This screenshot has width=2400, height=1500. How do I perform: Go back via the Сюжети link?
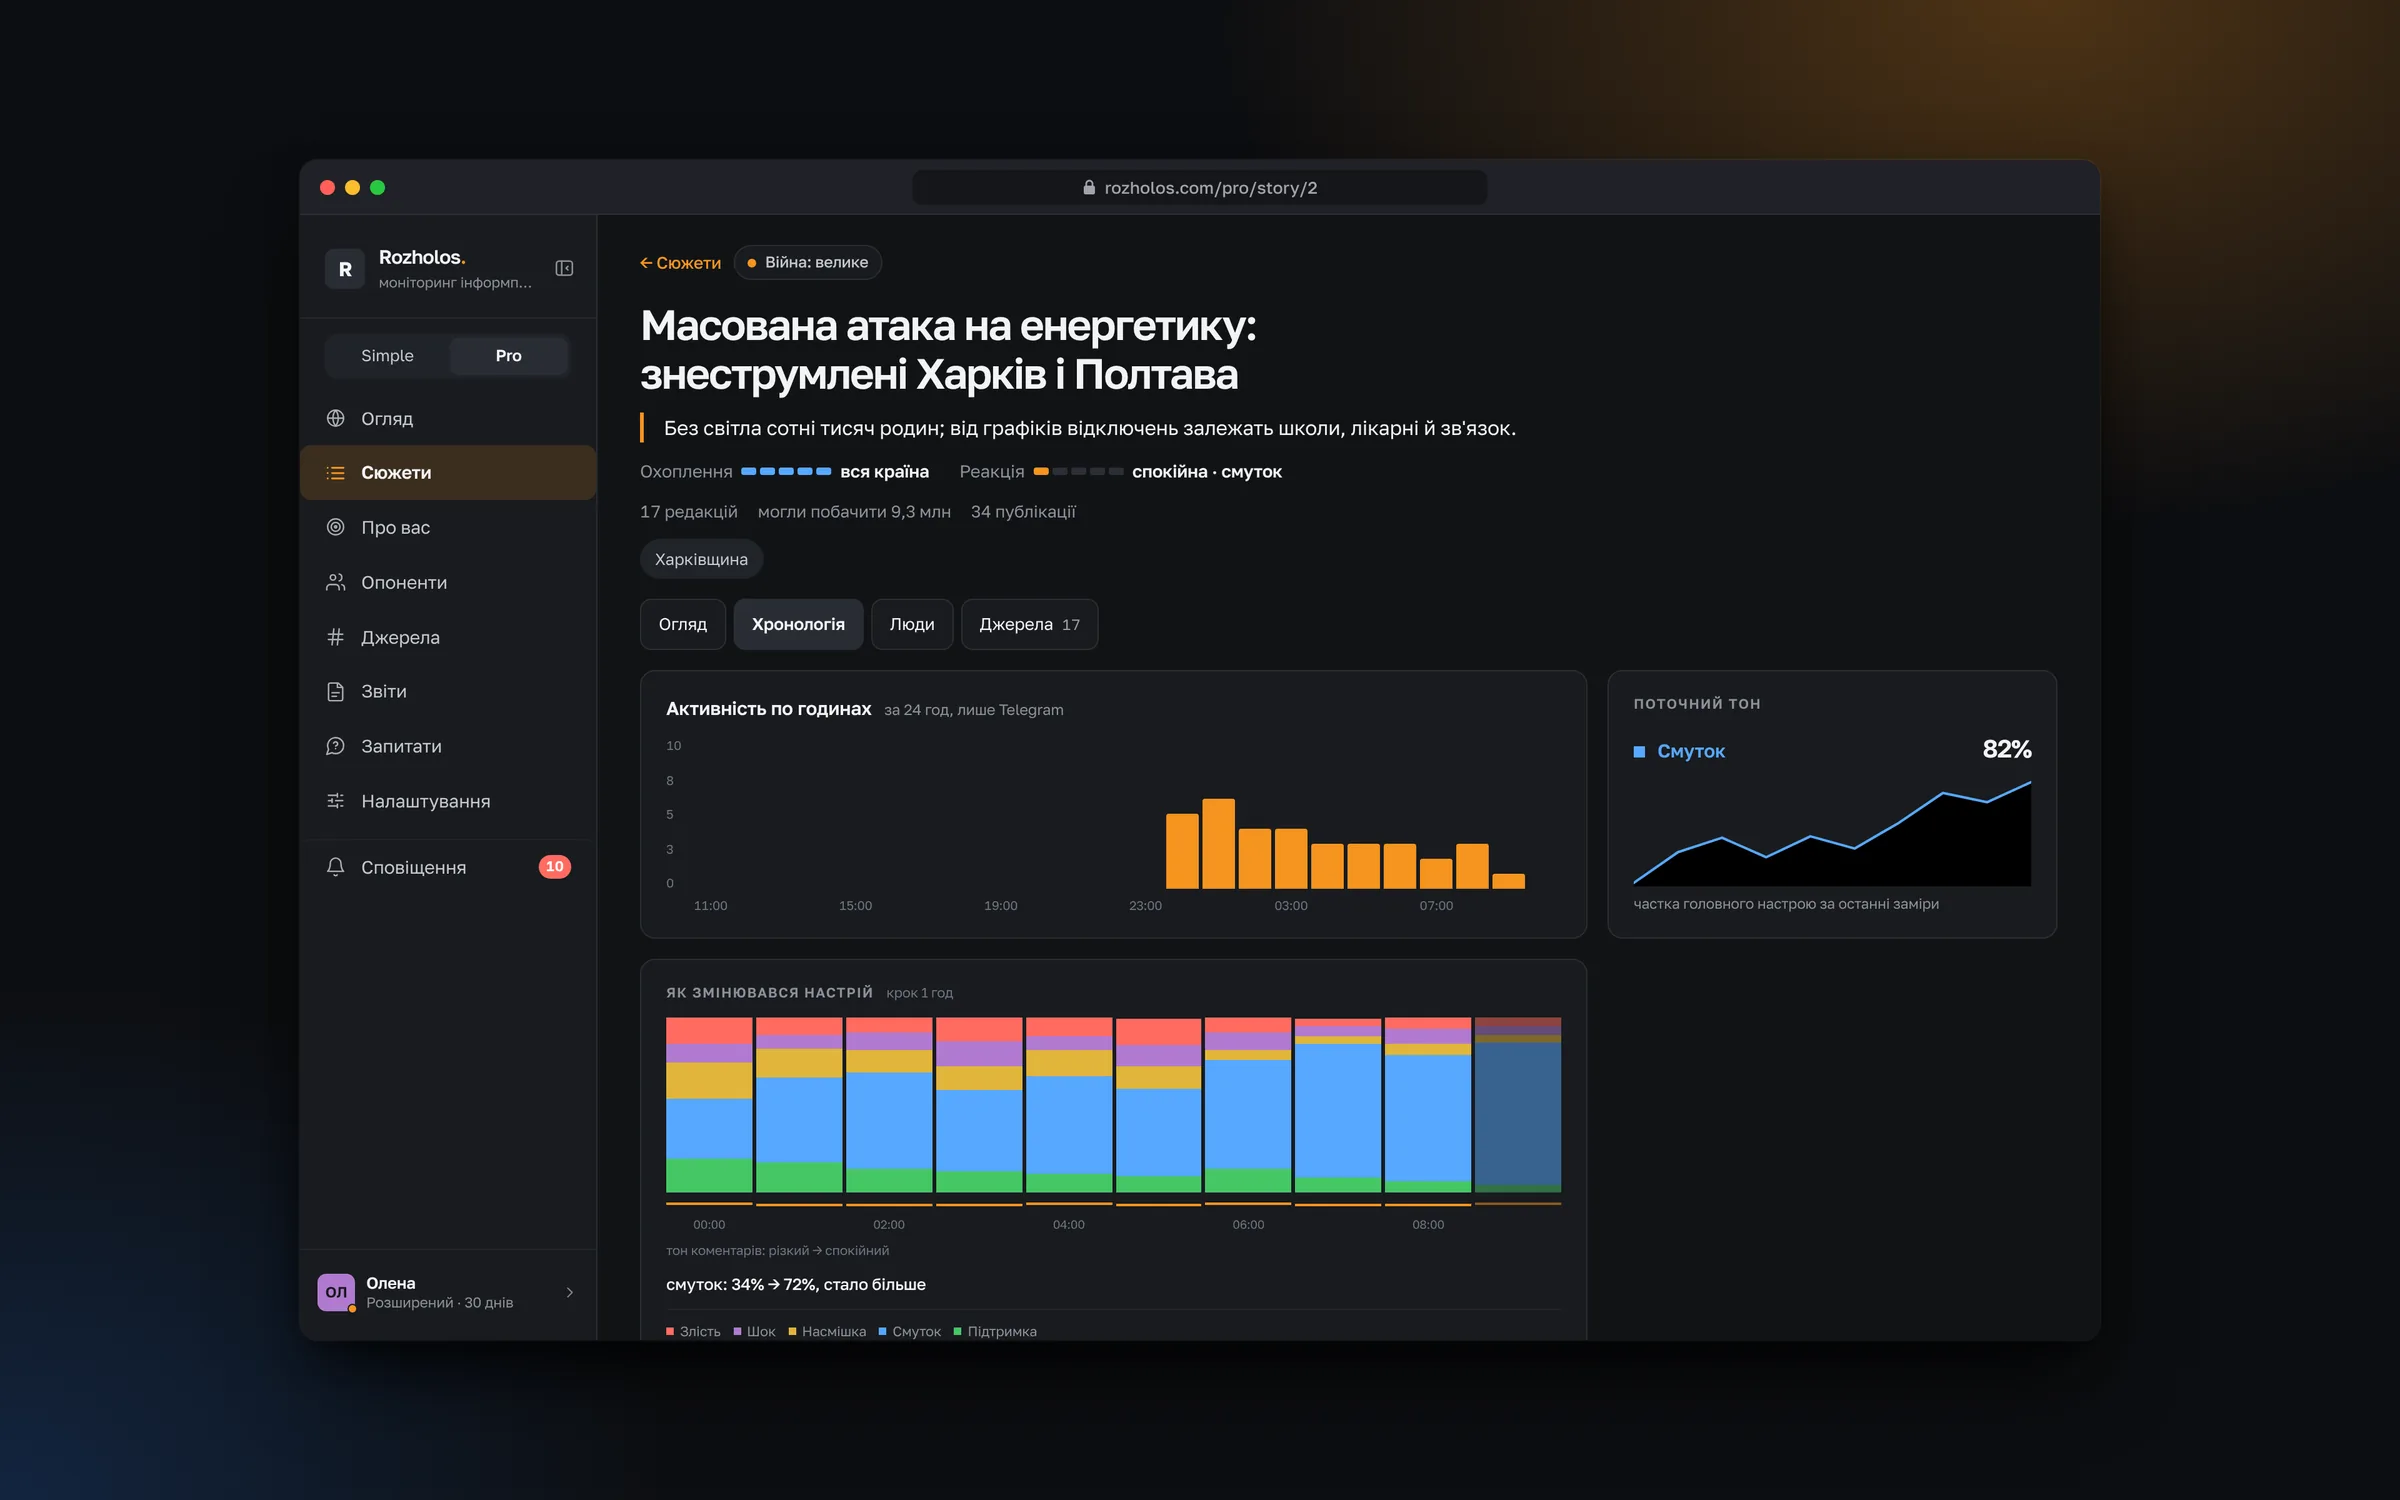680,263
